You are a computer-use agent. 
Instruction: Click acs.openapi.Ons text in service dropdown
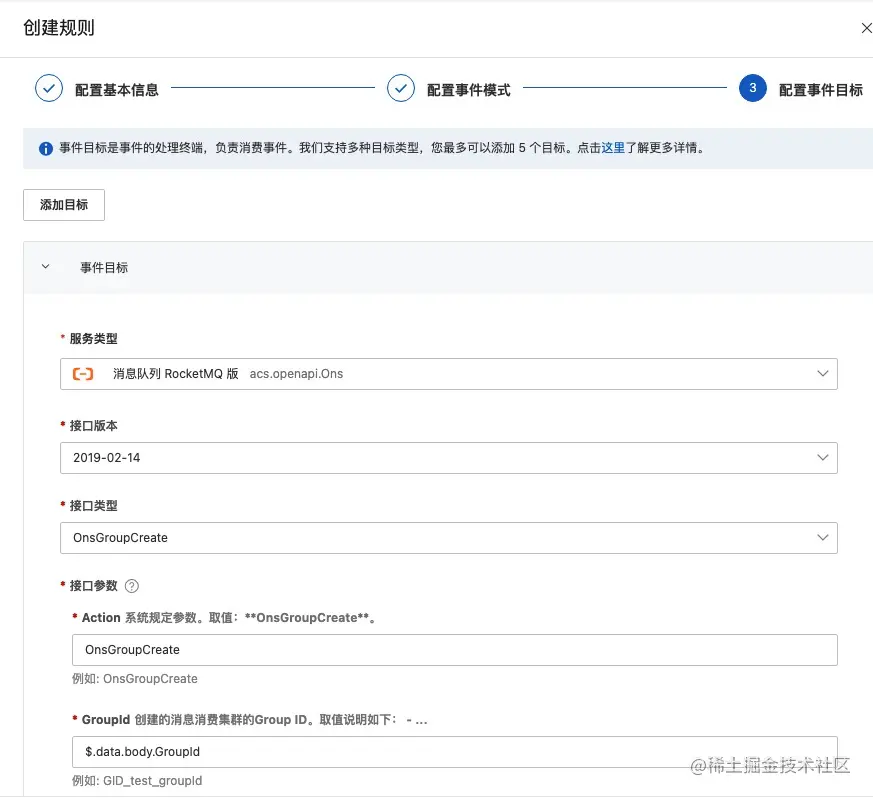coord(296,374)
